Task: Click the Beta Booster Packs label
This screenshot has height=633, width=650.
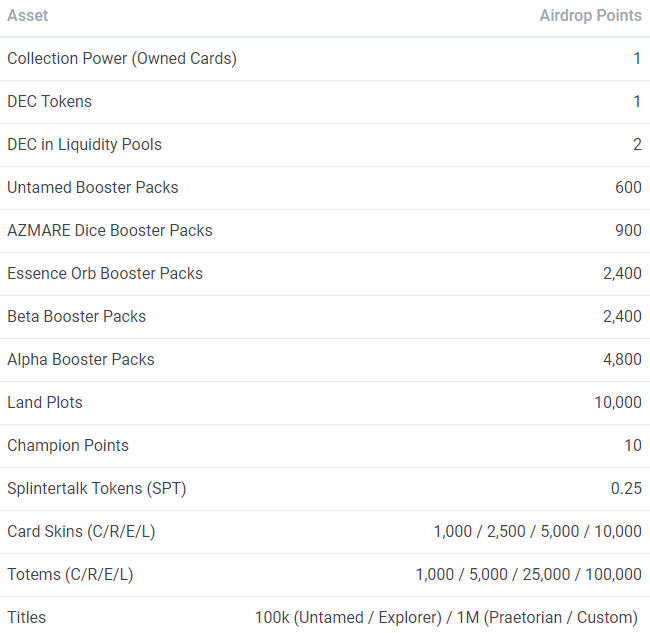Action: (x=76, y=317)
